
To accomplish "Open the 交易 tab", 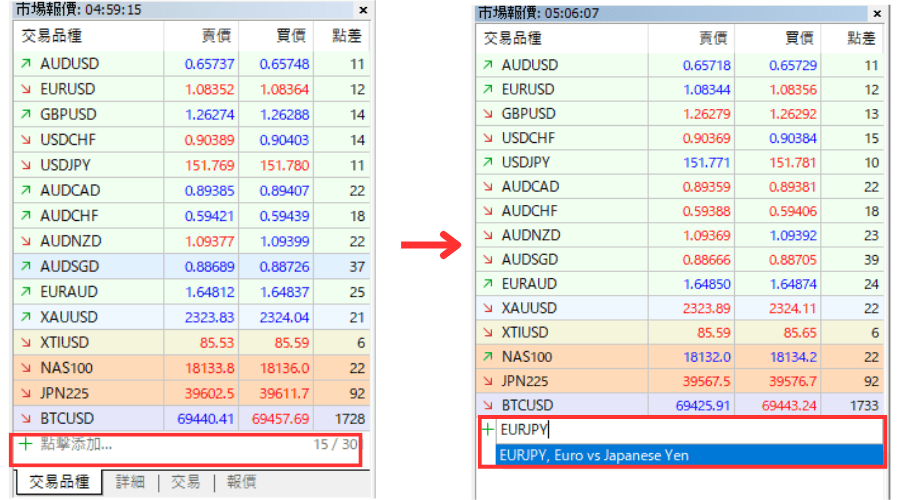I will 185,482.
